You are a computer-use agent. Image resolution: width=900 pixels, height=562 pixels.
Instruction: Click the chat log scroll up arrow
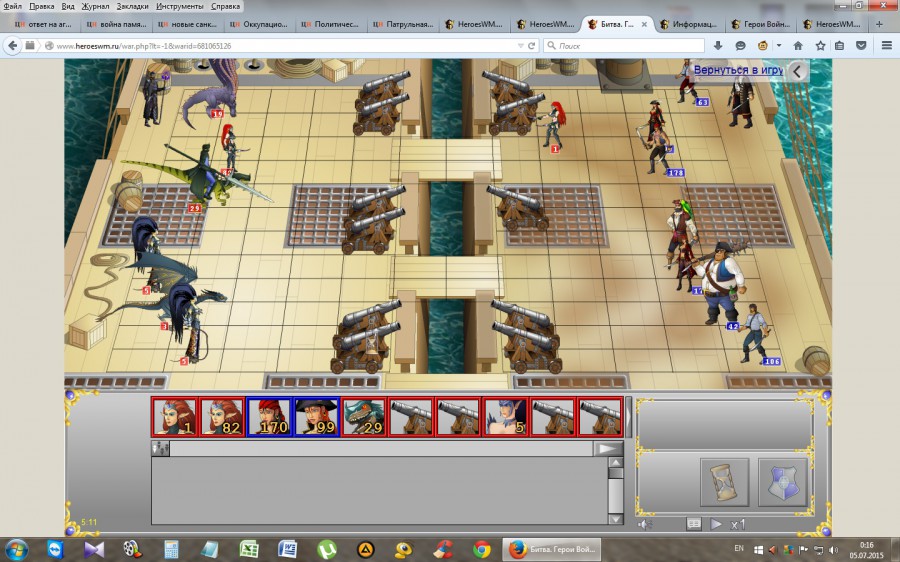point(615,462)
